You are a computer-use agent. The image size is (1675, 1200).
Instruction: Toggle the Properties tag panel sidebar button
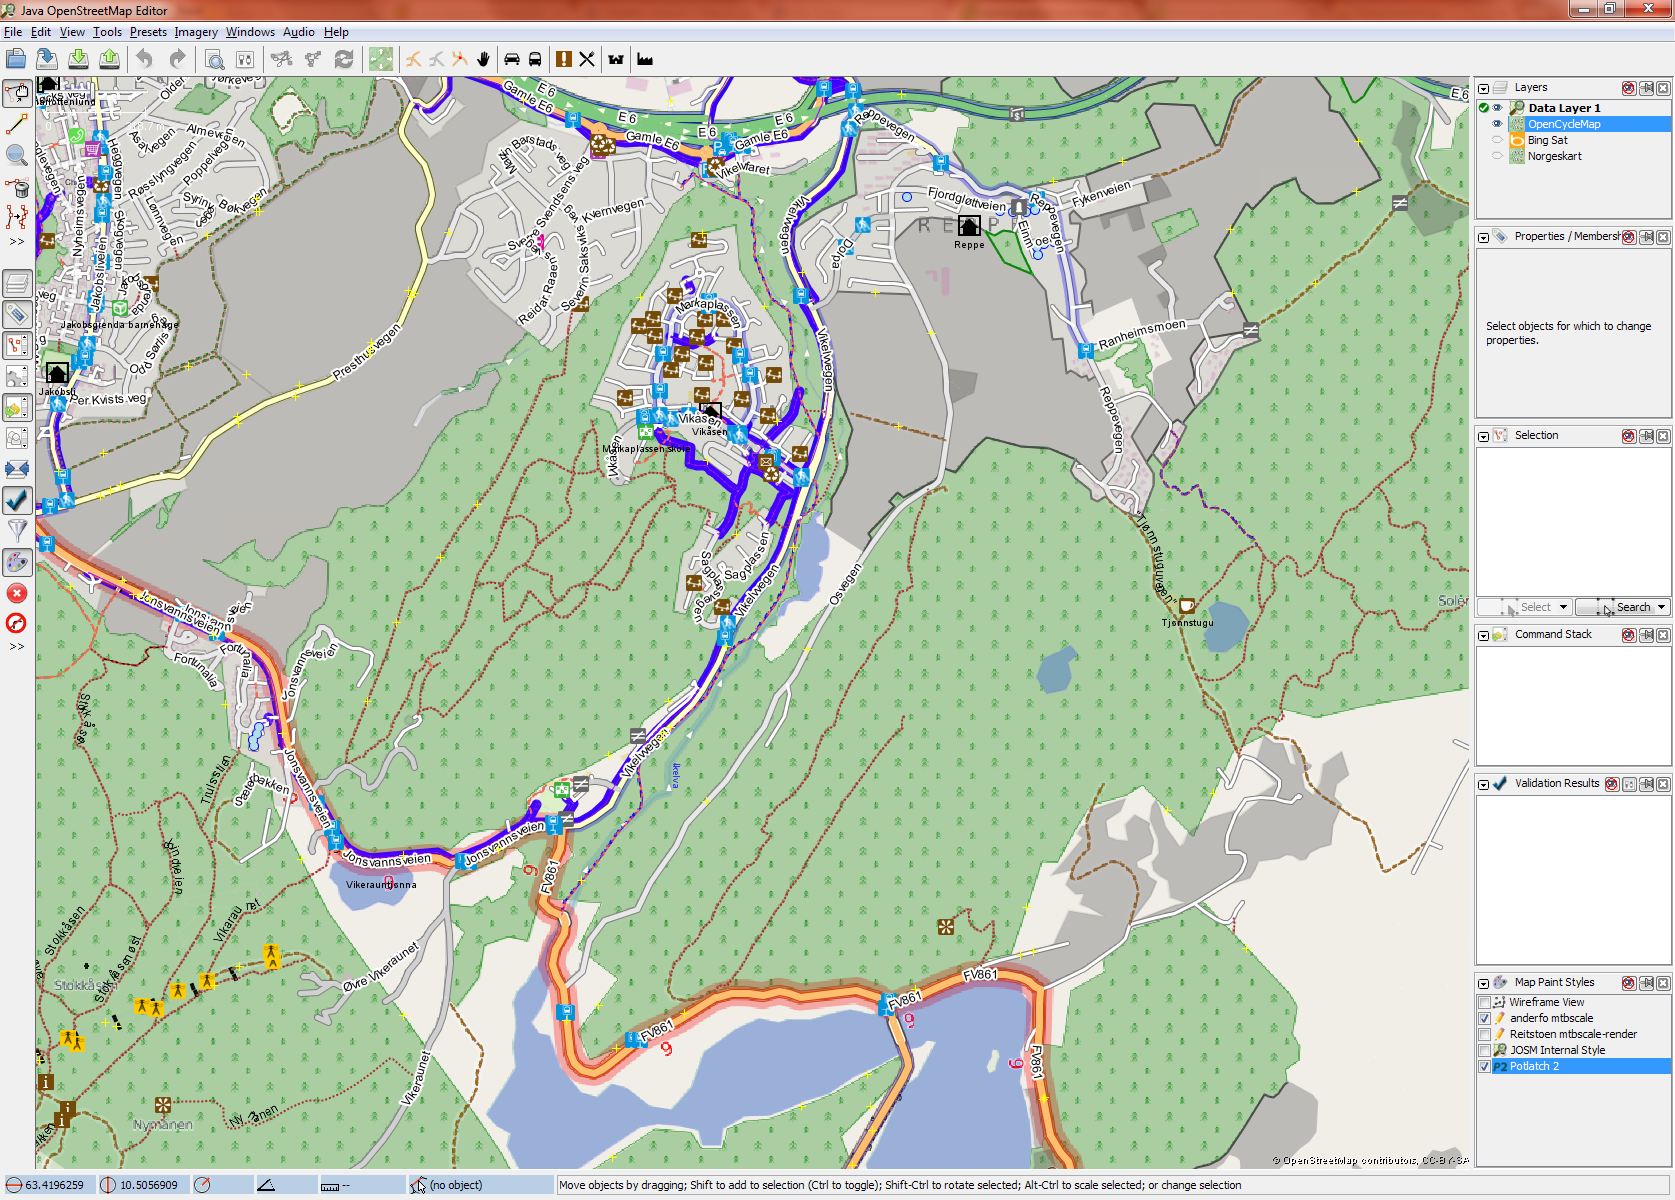point(17,315)
